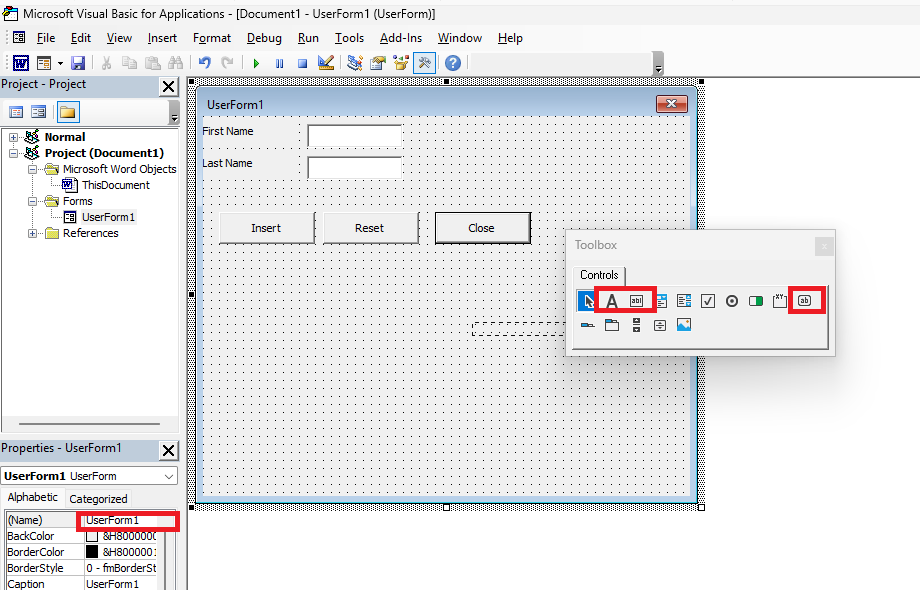
Task: Click View Object icon in Project panel
Action: (x=39, y=111)
